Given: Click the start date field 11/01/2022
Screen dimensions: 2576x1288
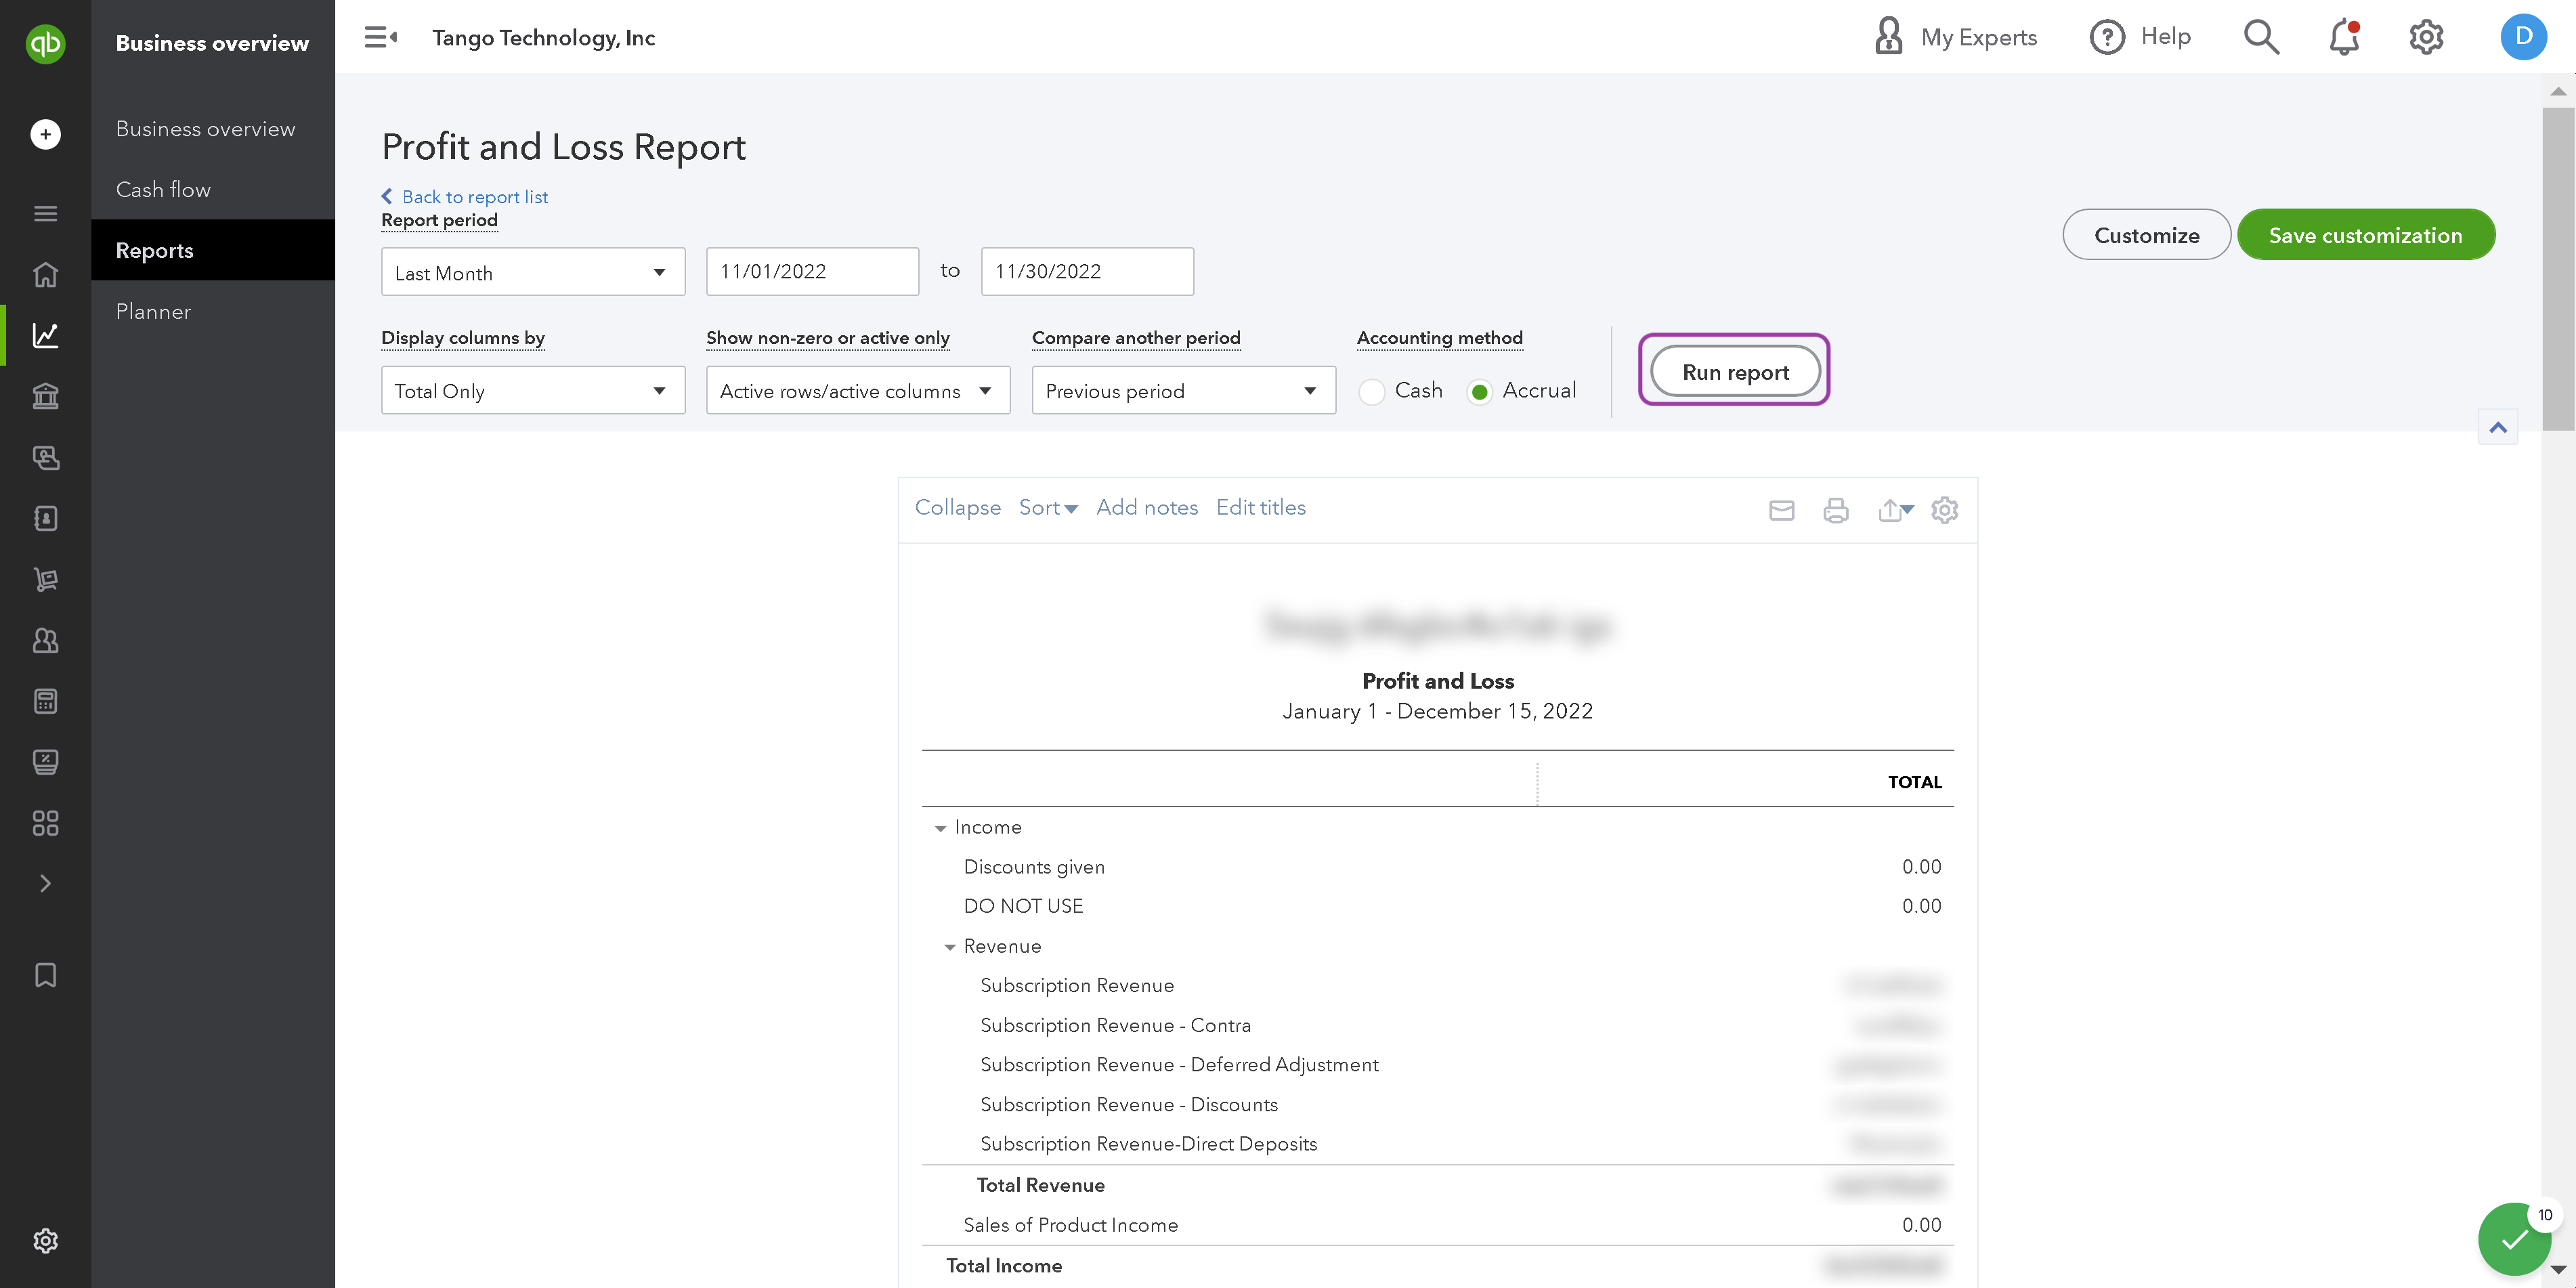Looking at the screenshot, I should (812, 271).
